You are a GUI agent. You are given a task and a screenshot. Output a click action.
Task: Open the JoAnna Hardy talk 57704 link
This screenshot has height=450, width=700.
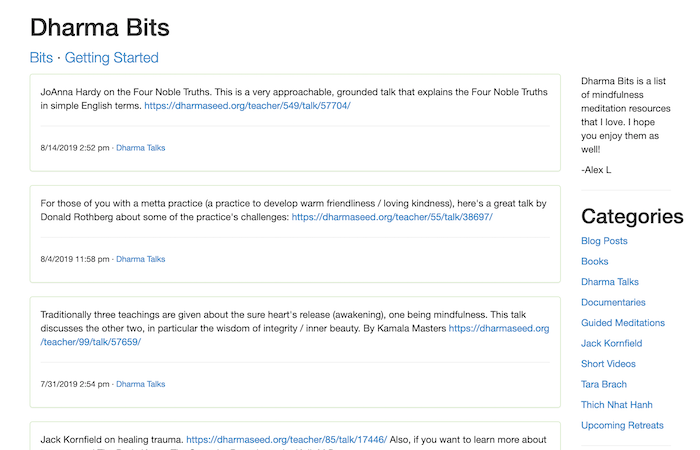(247, 105)
